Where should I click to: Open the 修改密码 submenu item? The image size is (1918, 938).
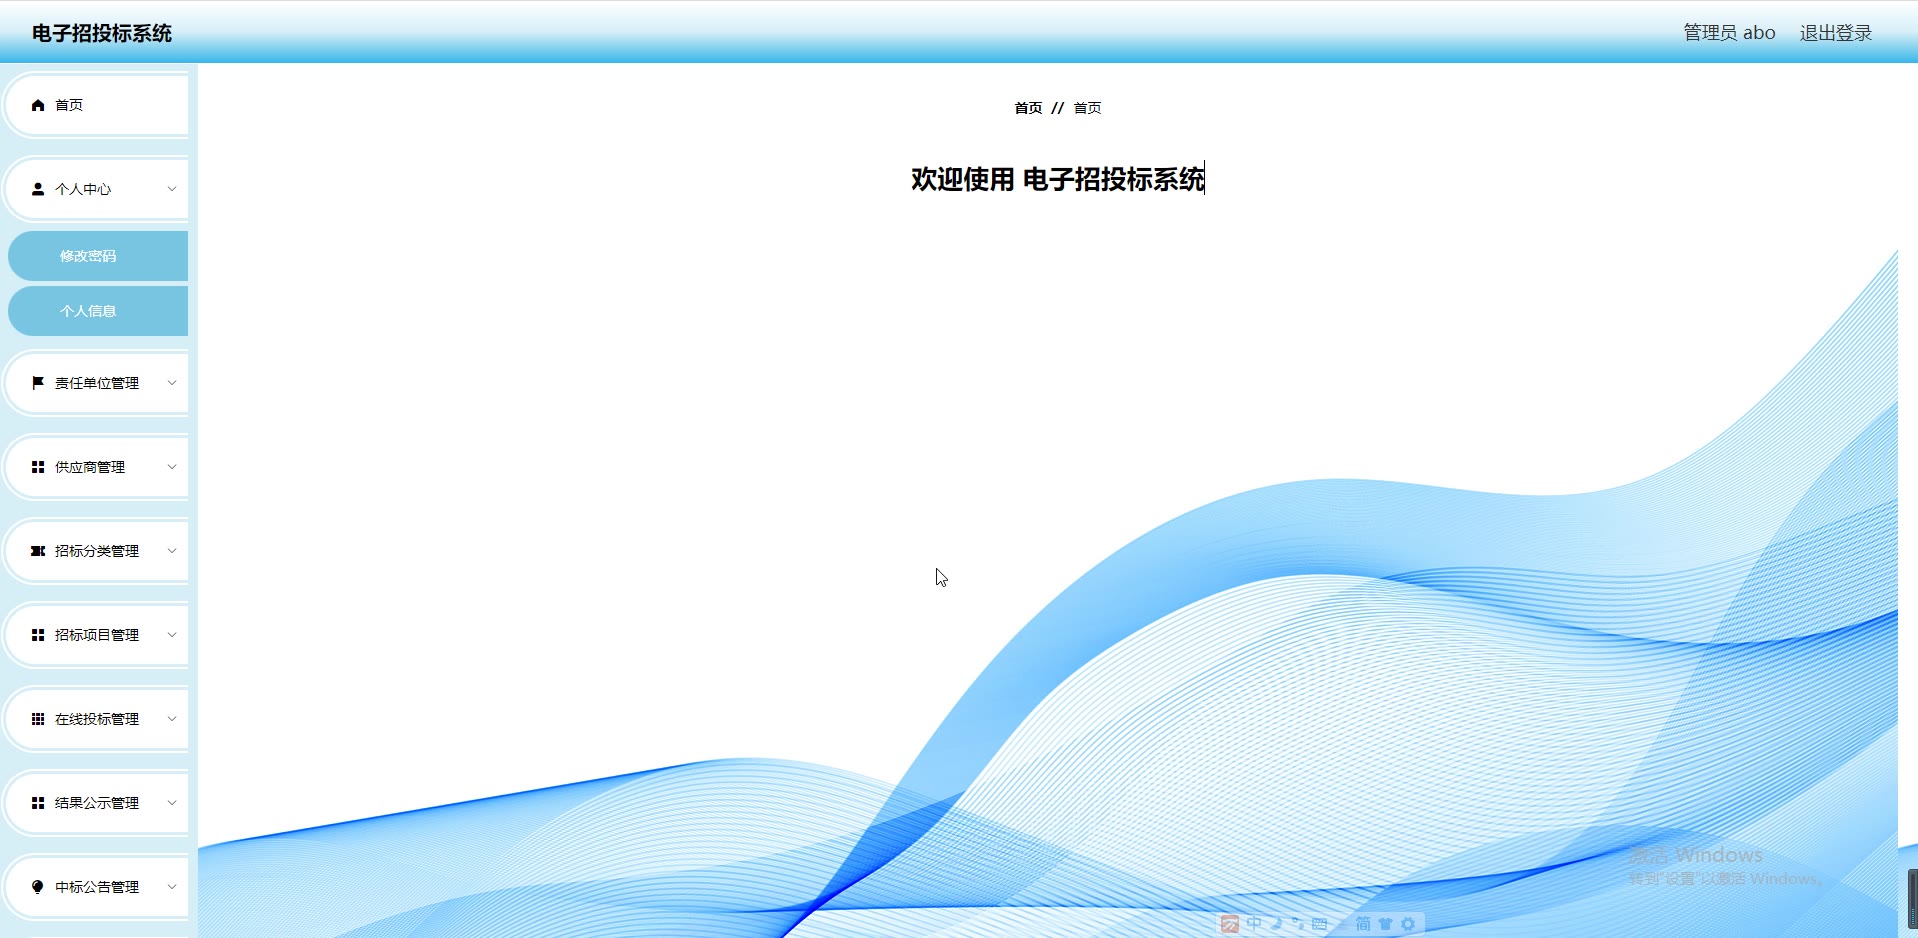pyautogui.click(x=98, y=256)
